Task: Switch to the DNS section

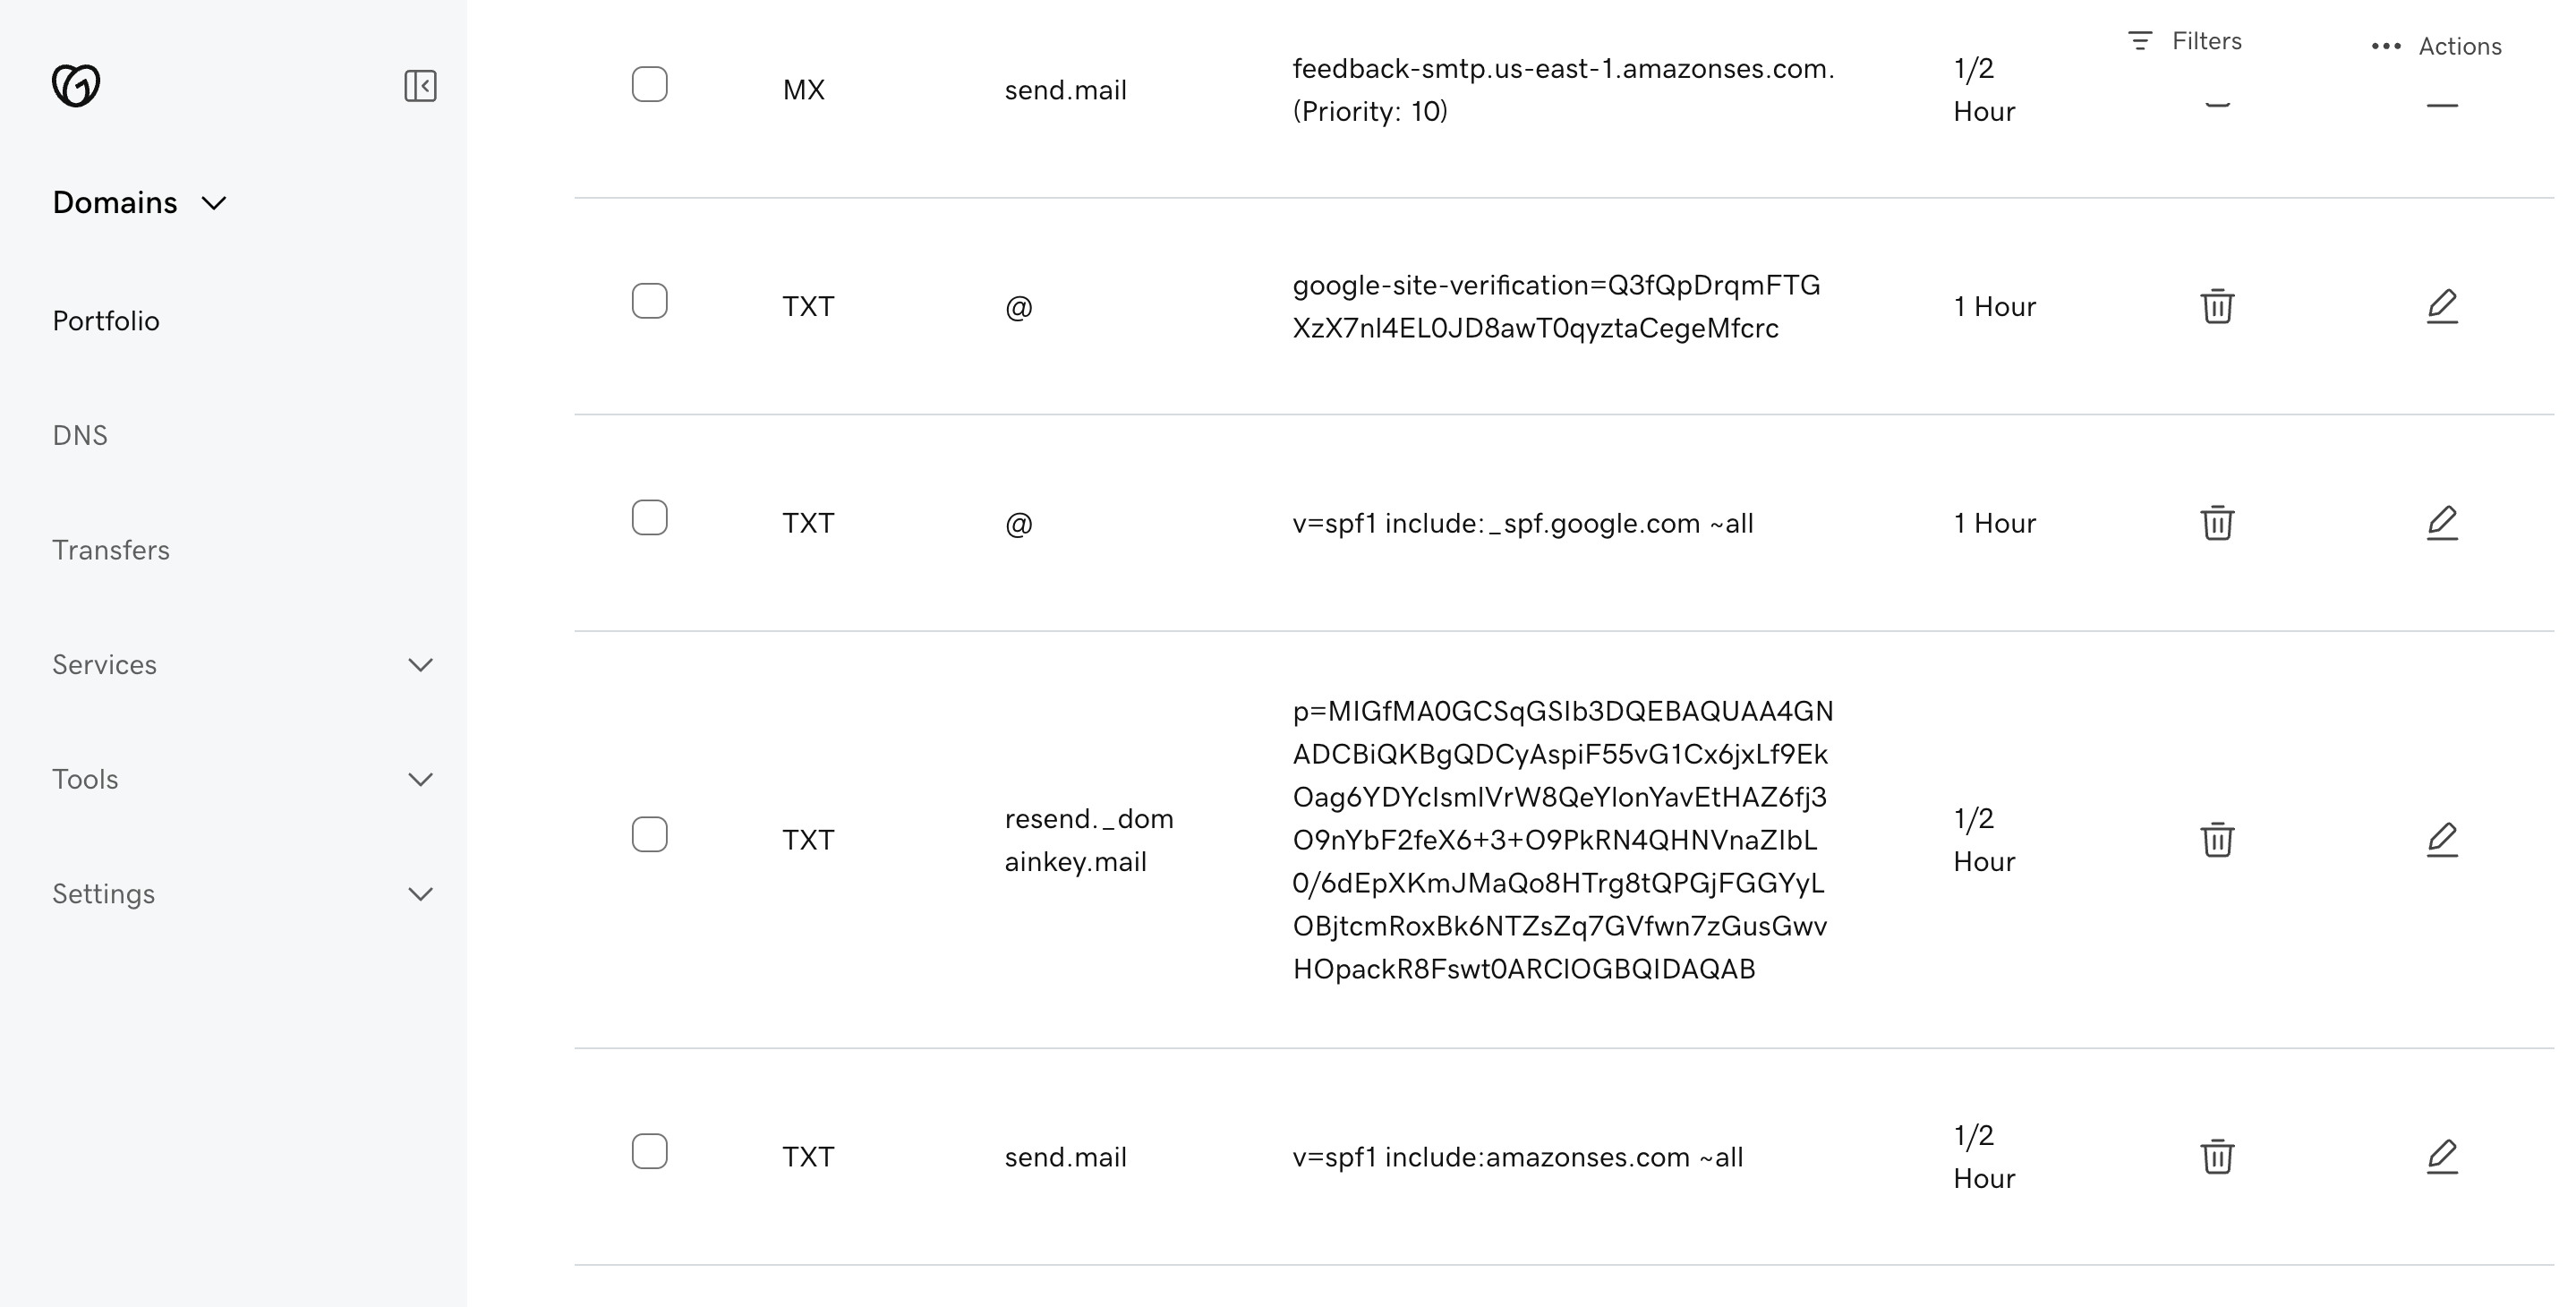Action: pyautogui.click(x=80, y=435)
